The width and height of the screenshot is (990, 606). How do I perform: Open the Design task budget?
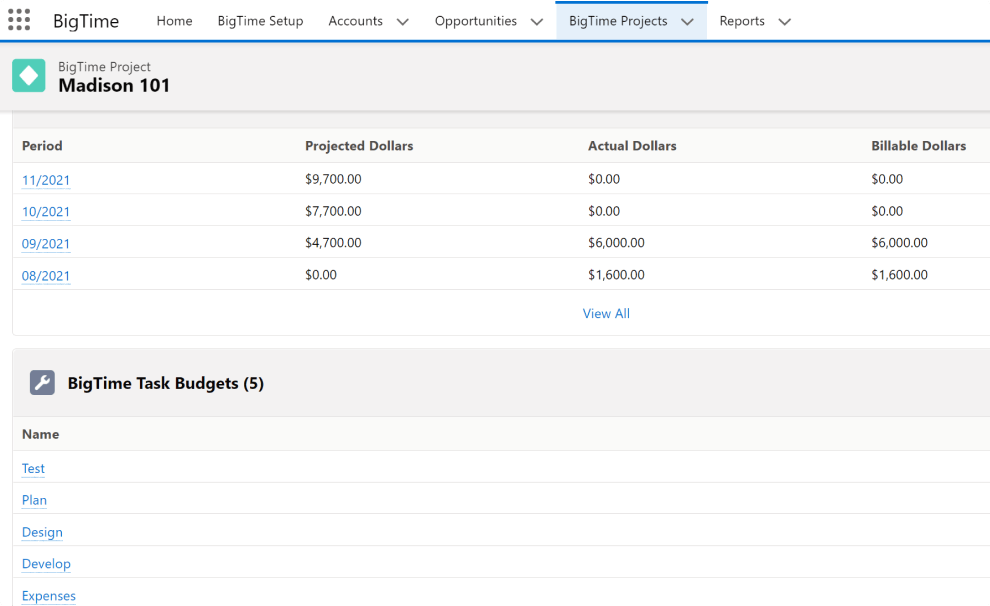pos(42,532)
